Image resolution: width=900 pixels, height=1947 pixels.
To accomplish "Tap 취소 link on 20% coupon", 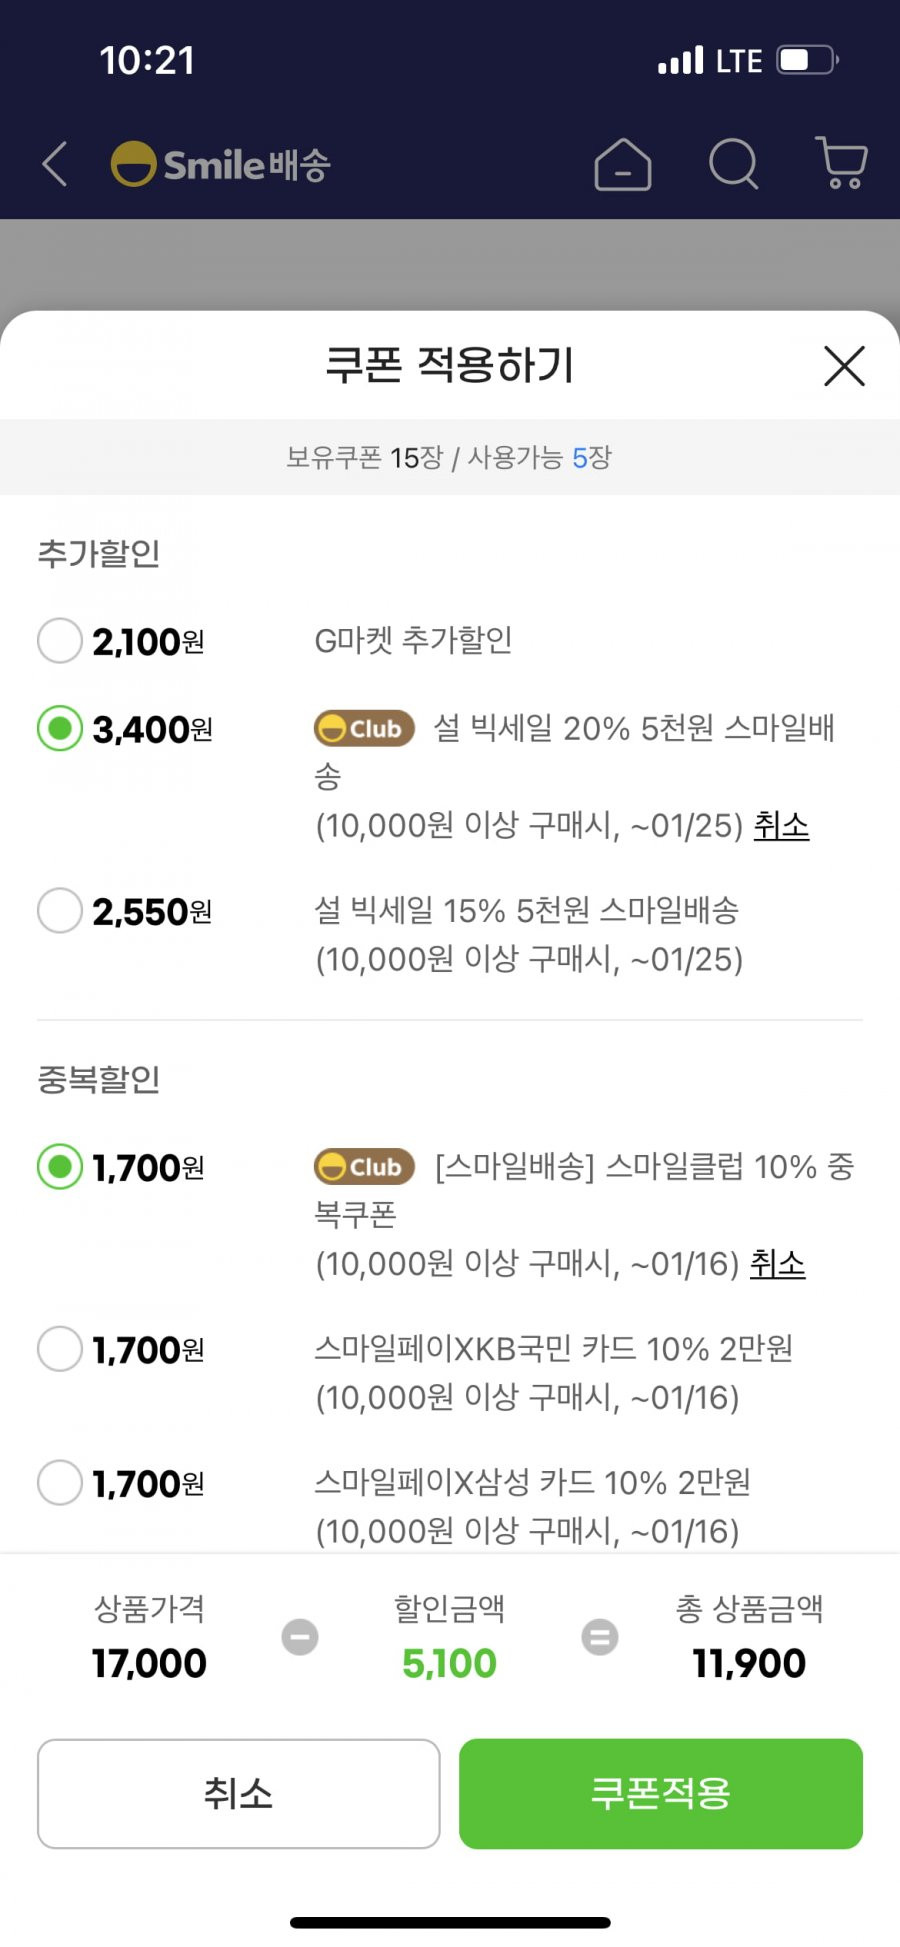I will click(x=781, y=826).
